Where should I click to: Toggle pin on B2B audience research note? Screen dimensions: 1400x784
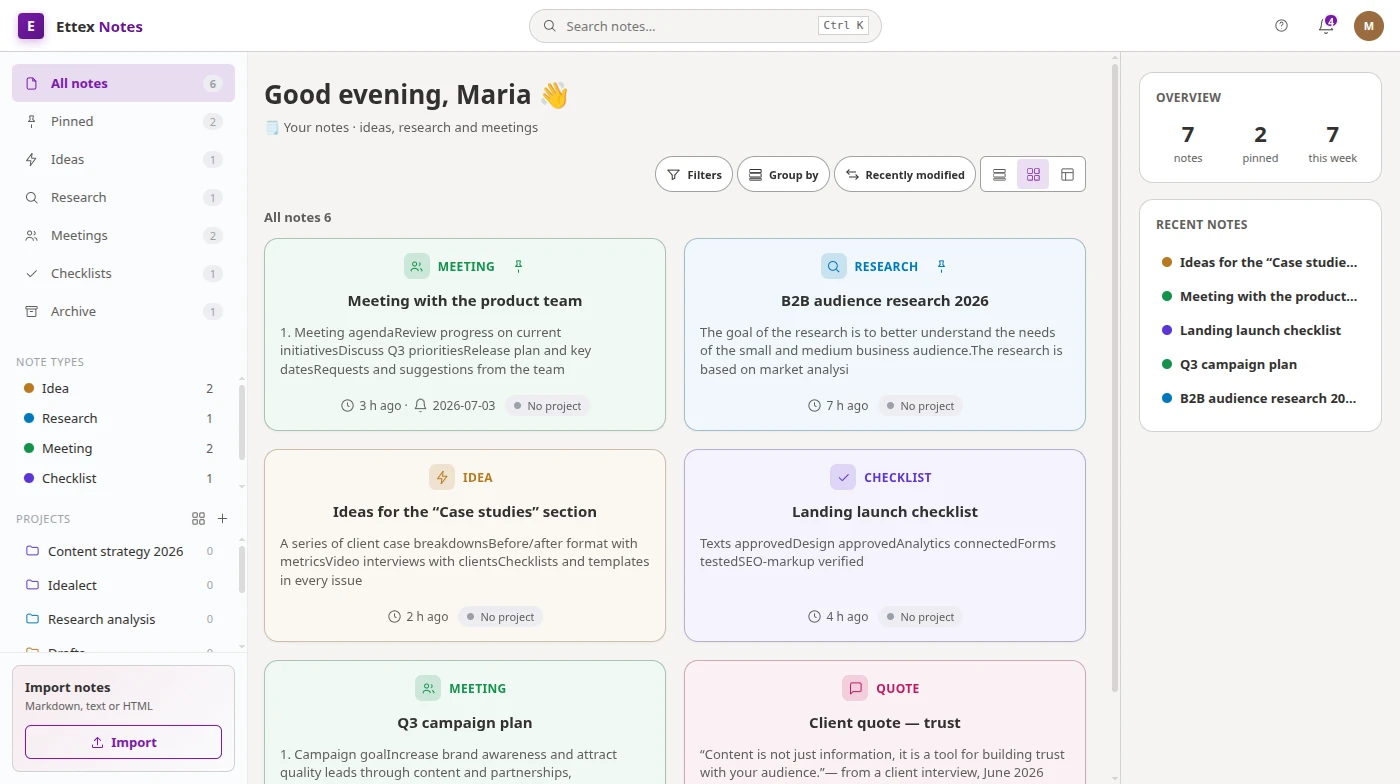coord(941,266)
